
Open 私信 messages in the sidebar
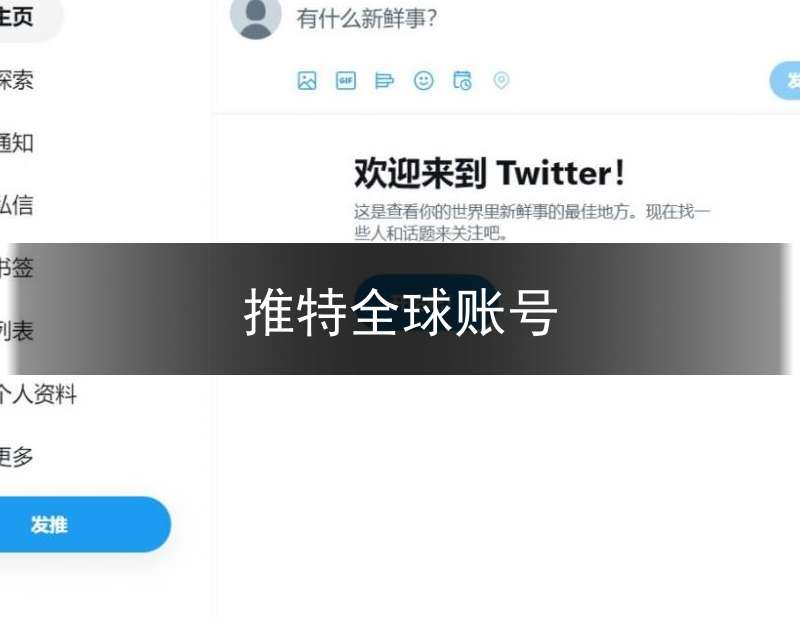tap(16, 205)
